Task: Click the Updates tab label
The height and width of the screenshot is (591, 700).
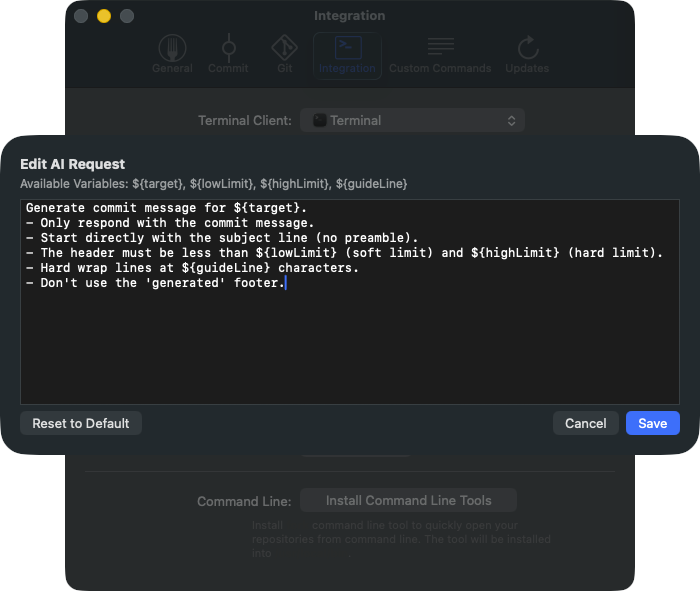Action: click(x=527, y=68)
